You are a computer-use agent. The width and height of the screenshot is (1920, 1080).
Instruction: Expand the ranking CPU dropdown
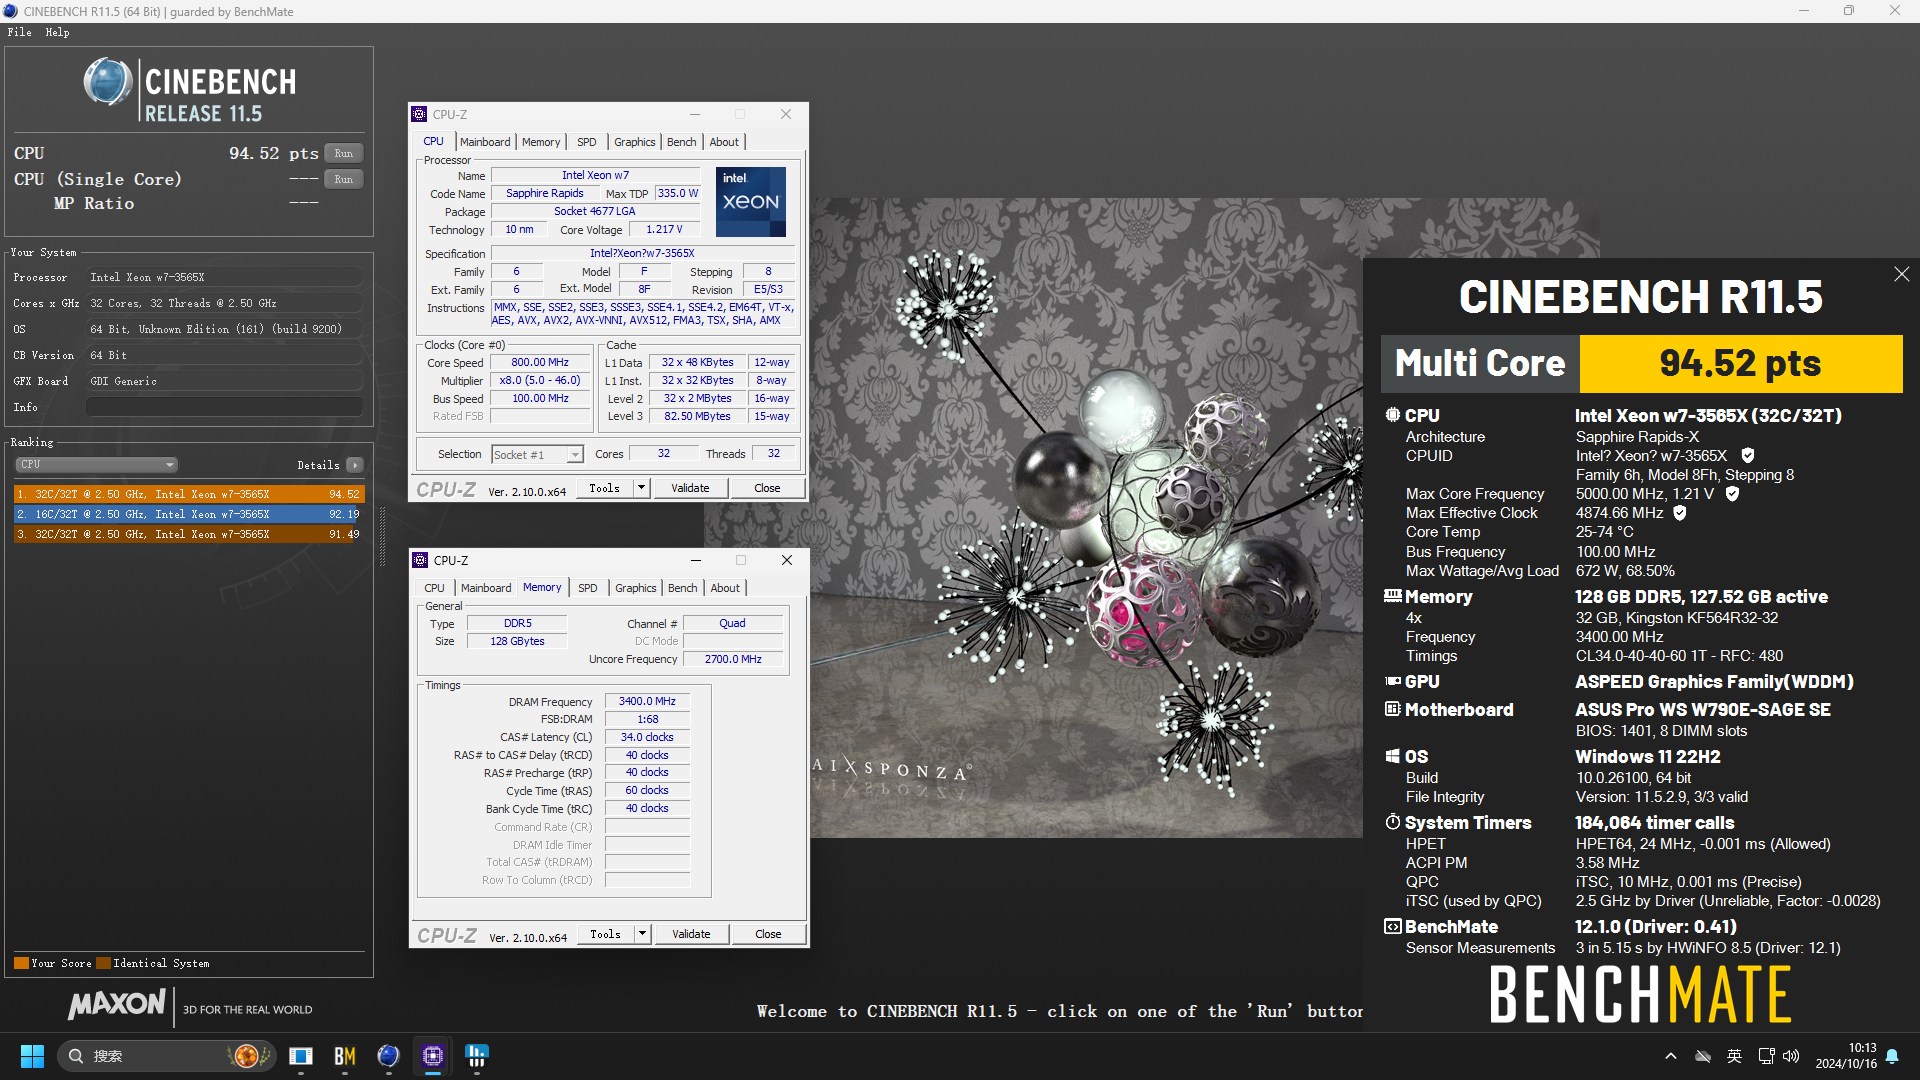tap(97, 464)
